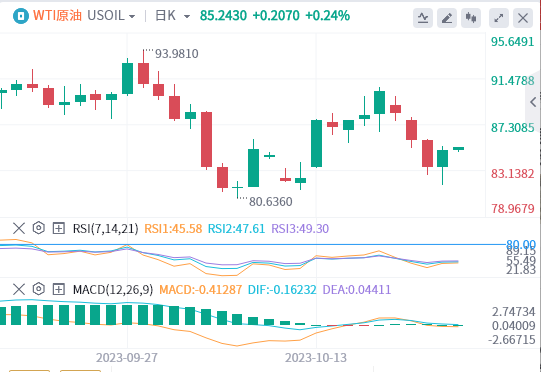Add an indicator below the RSI panel

[59, 228]
